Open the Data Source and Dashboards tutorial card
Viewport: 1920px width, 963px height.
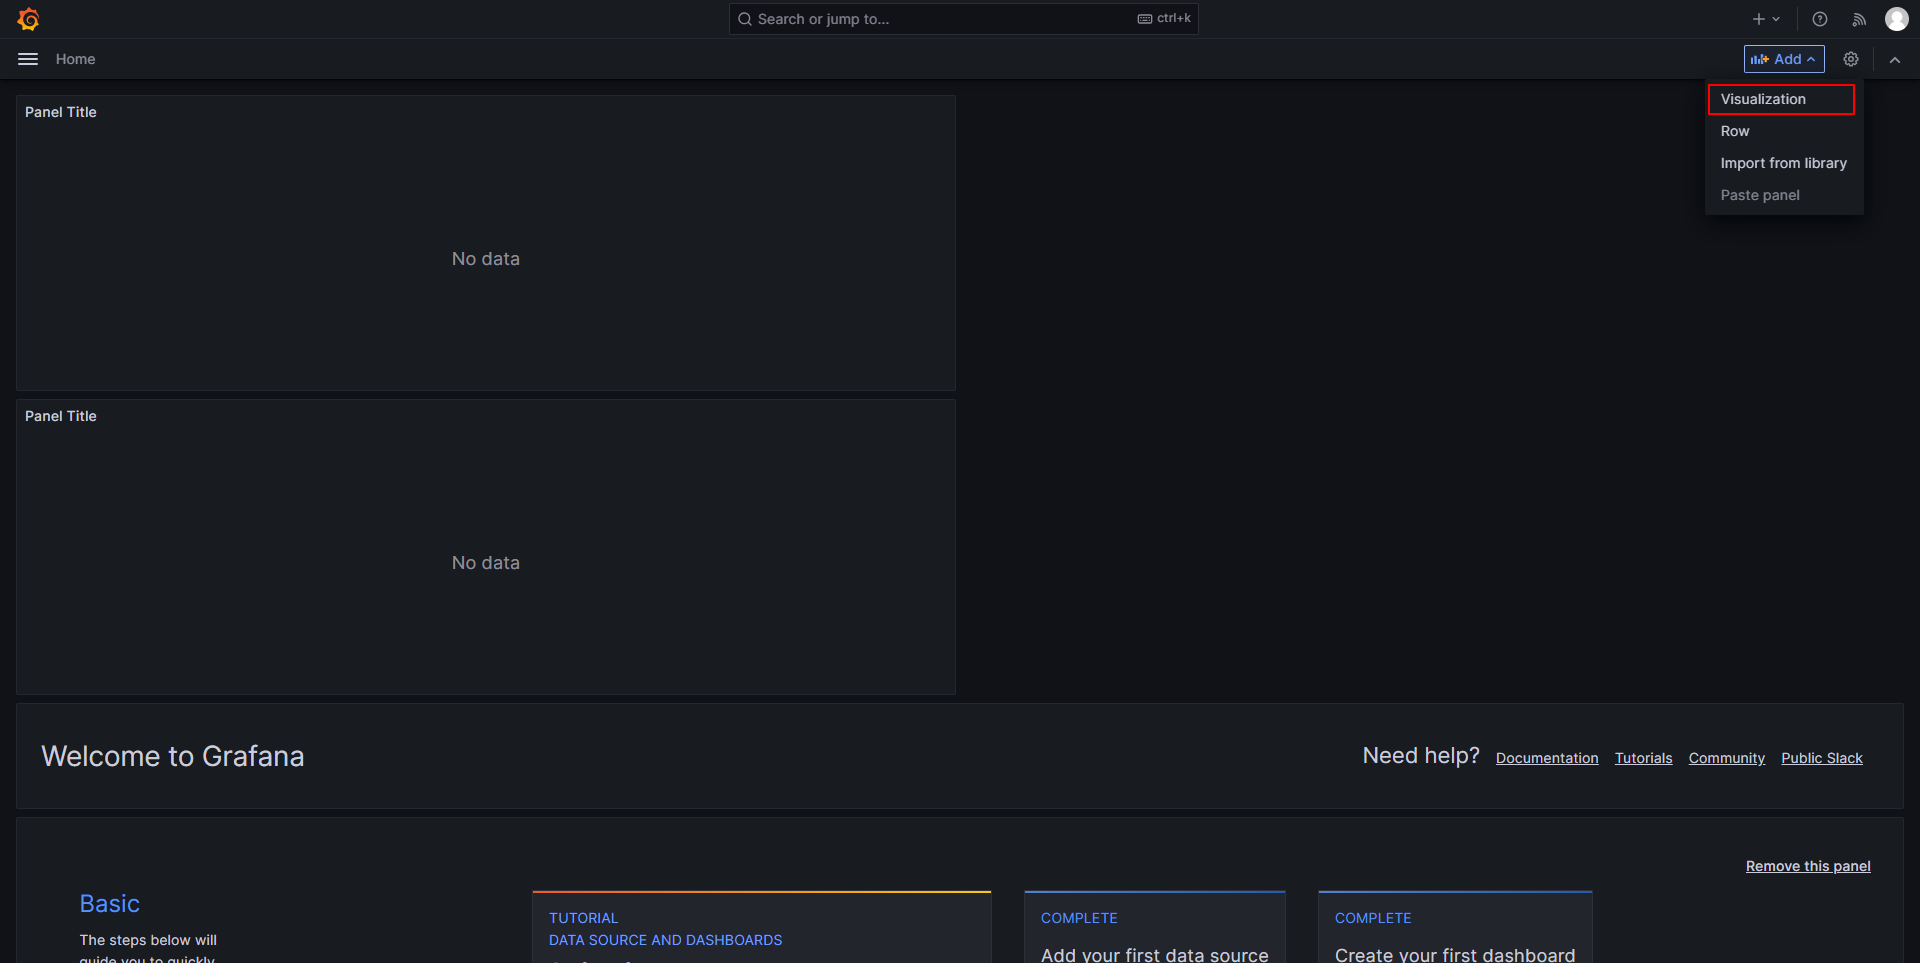click(762, 927)
